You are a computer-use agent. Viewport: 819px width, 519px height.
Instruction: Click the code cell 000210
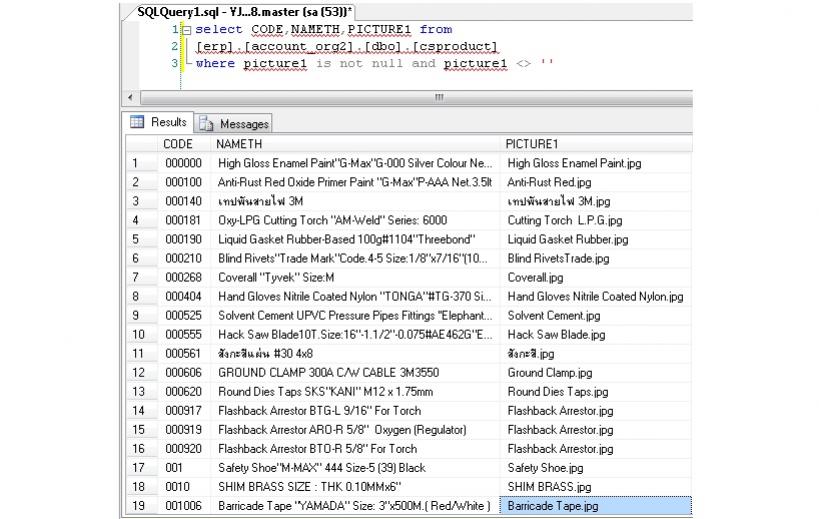[184, 258]
